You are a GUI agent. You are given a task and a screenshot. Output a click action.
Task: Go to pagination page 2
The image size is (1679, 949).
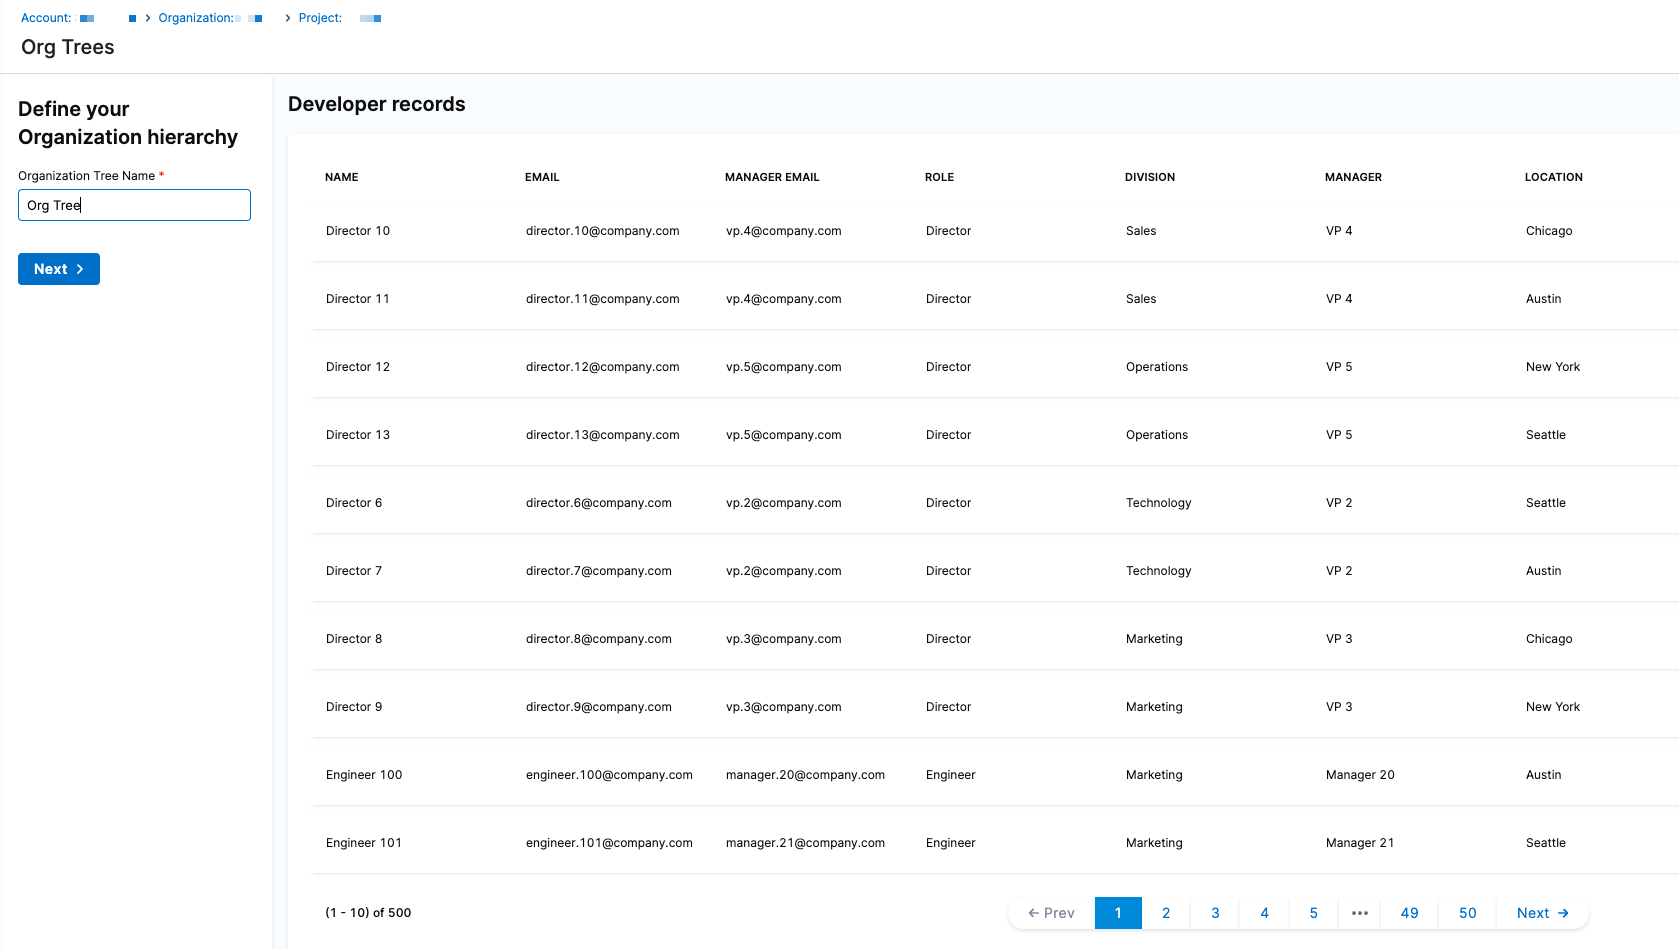click(1166, 913)
